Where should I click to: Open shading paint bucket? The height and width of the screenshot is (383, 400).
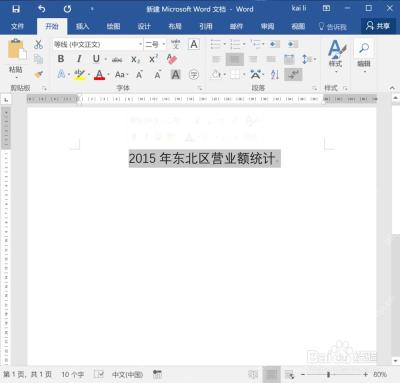(217, 74)
